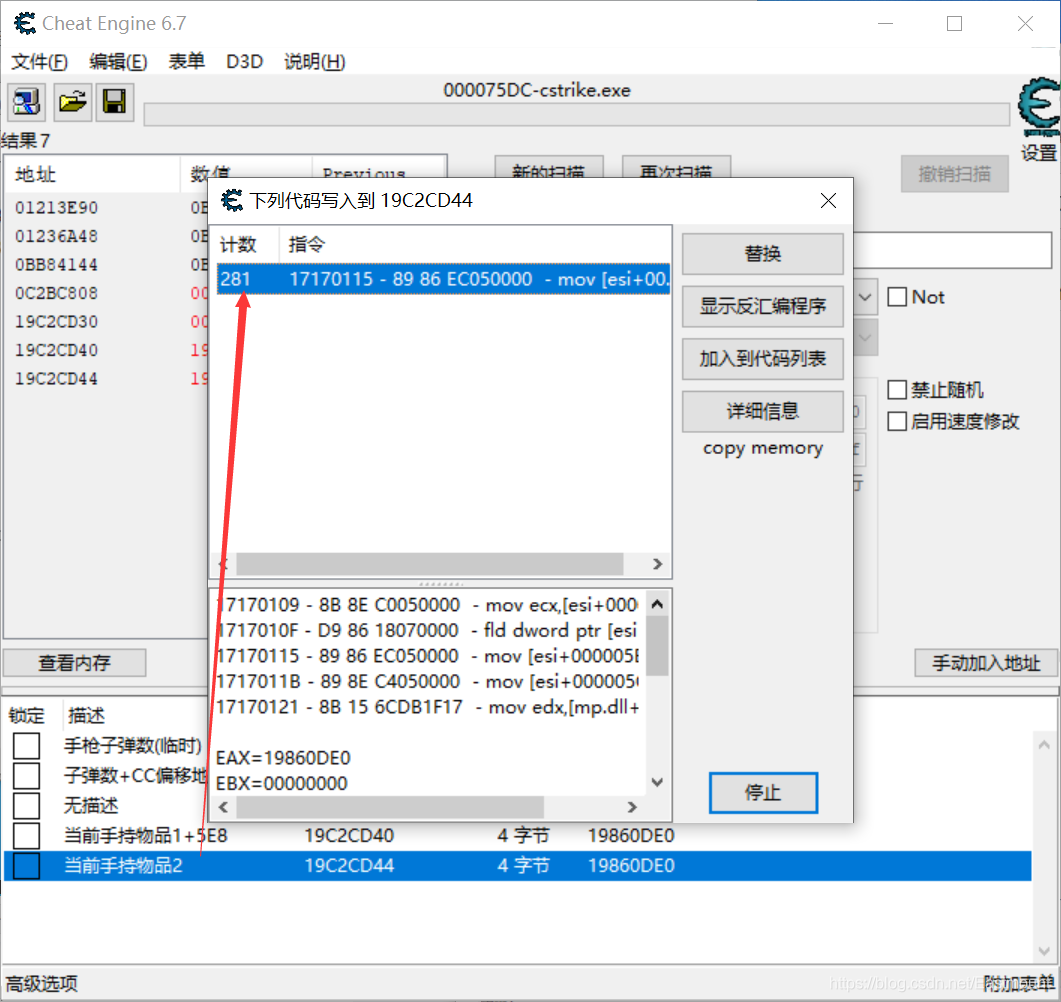
Task: Enable the 启用速度修改 checkbox
Action: click(897, 422)
